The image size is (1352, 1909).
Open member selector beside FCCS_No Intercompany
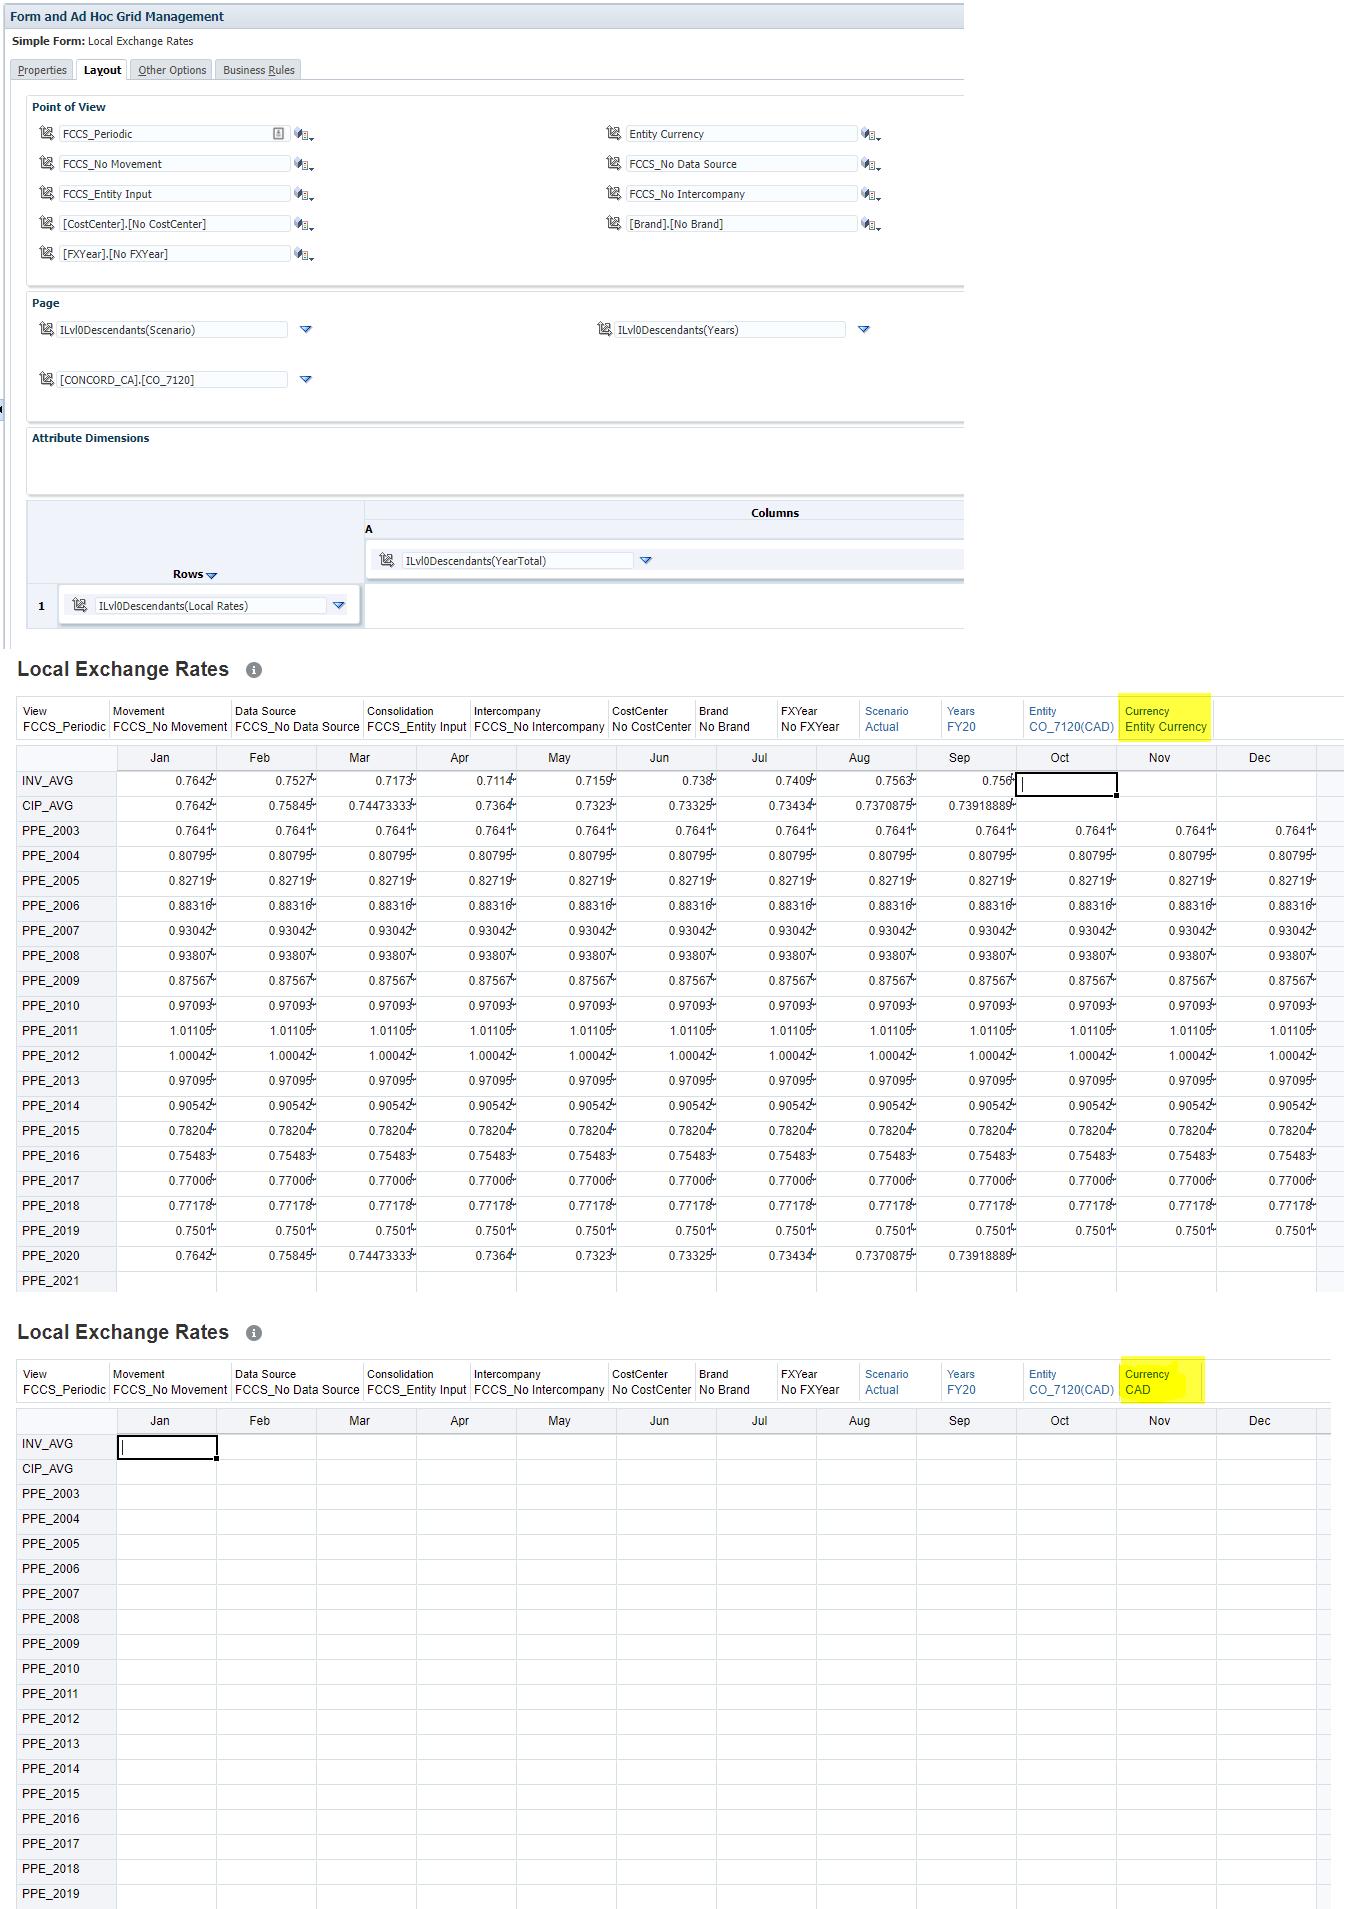tap(871, 195)
